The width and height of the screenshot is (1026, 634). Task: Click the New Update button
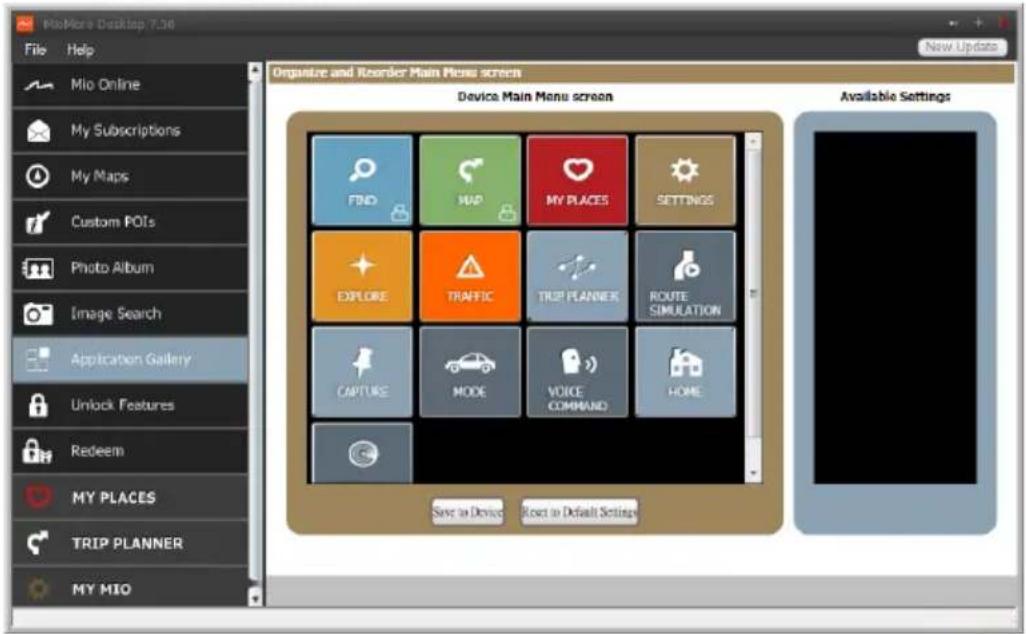(x=962, y=47)
